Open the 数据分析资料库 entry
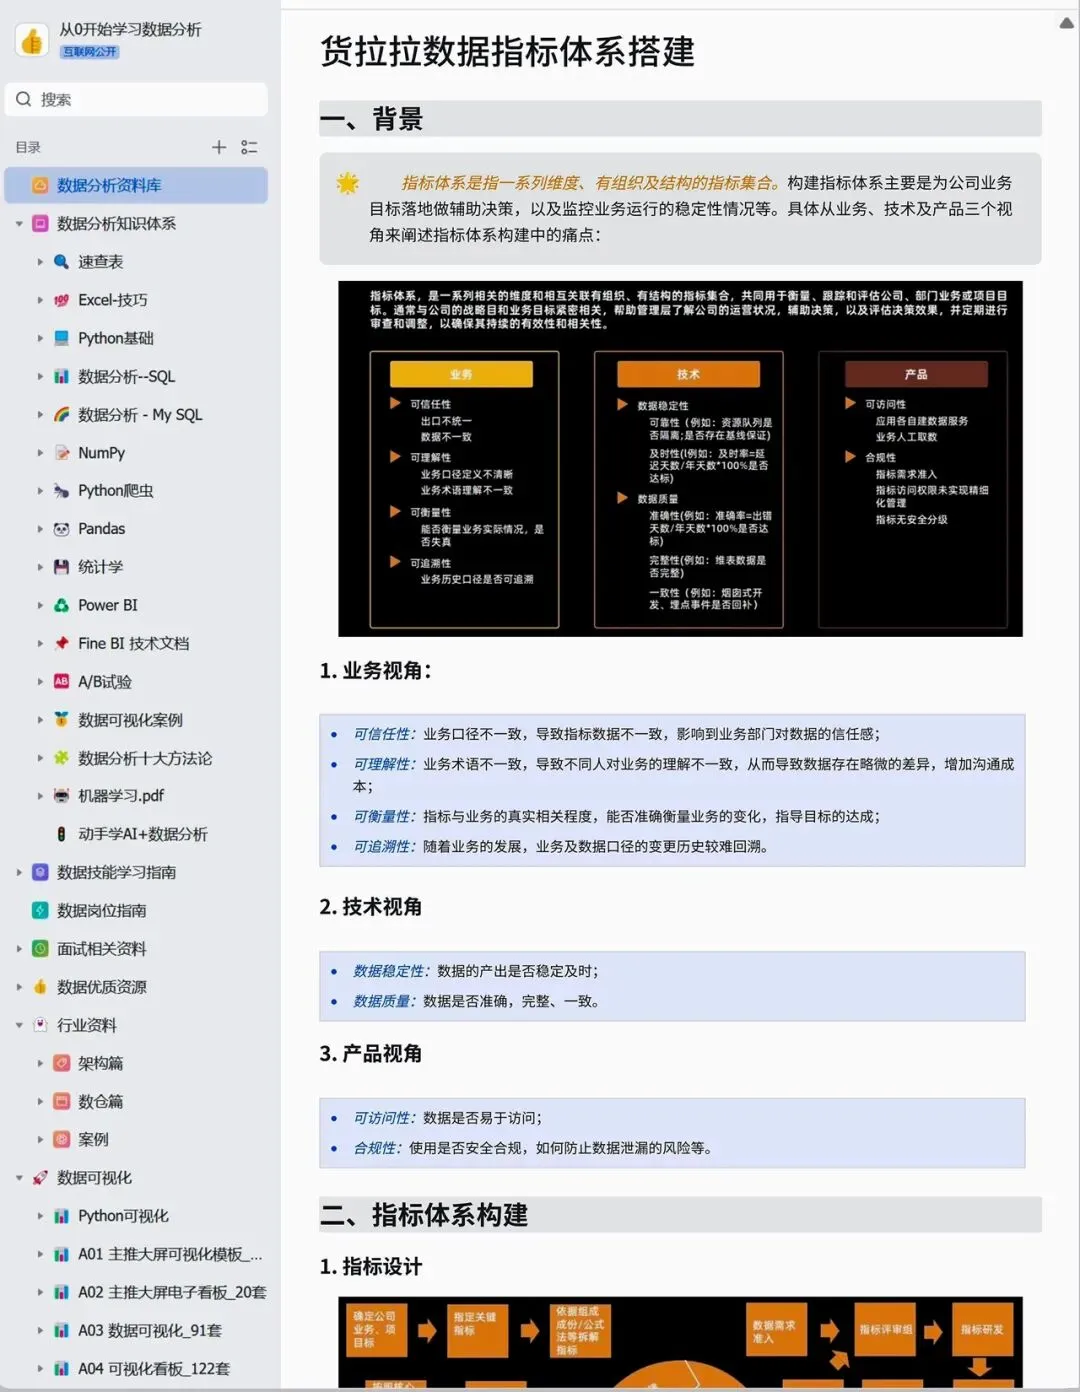The height and width of the screenshot is (1392, 1080). pyautogui.click(x=137, y=185)
